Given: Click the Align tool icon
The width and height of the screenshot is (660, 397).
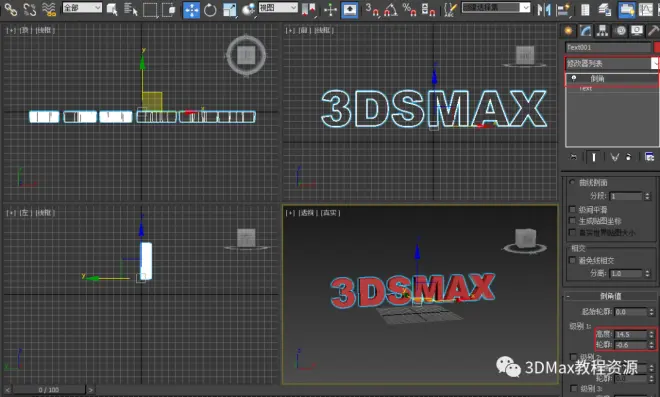Looking at the screenshot, I should tap(562, 9).
